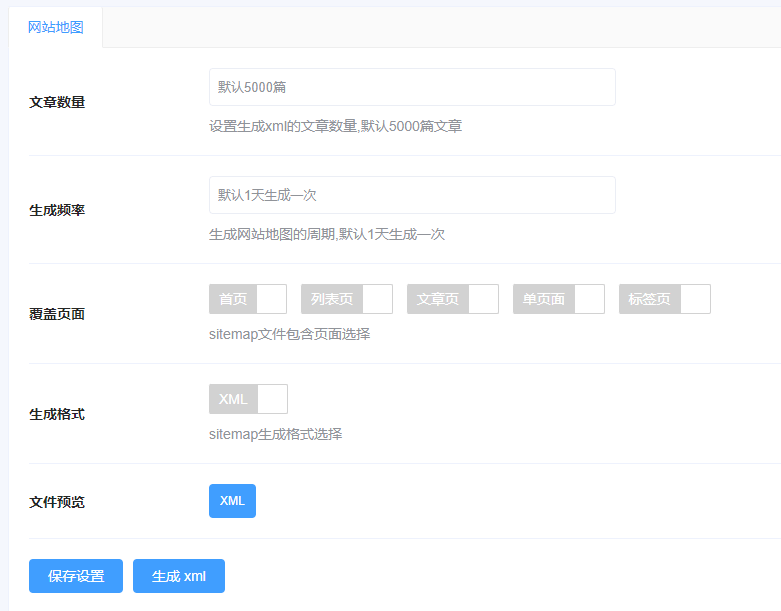
Task: Click the 保存设置 button
Action: 76,576
